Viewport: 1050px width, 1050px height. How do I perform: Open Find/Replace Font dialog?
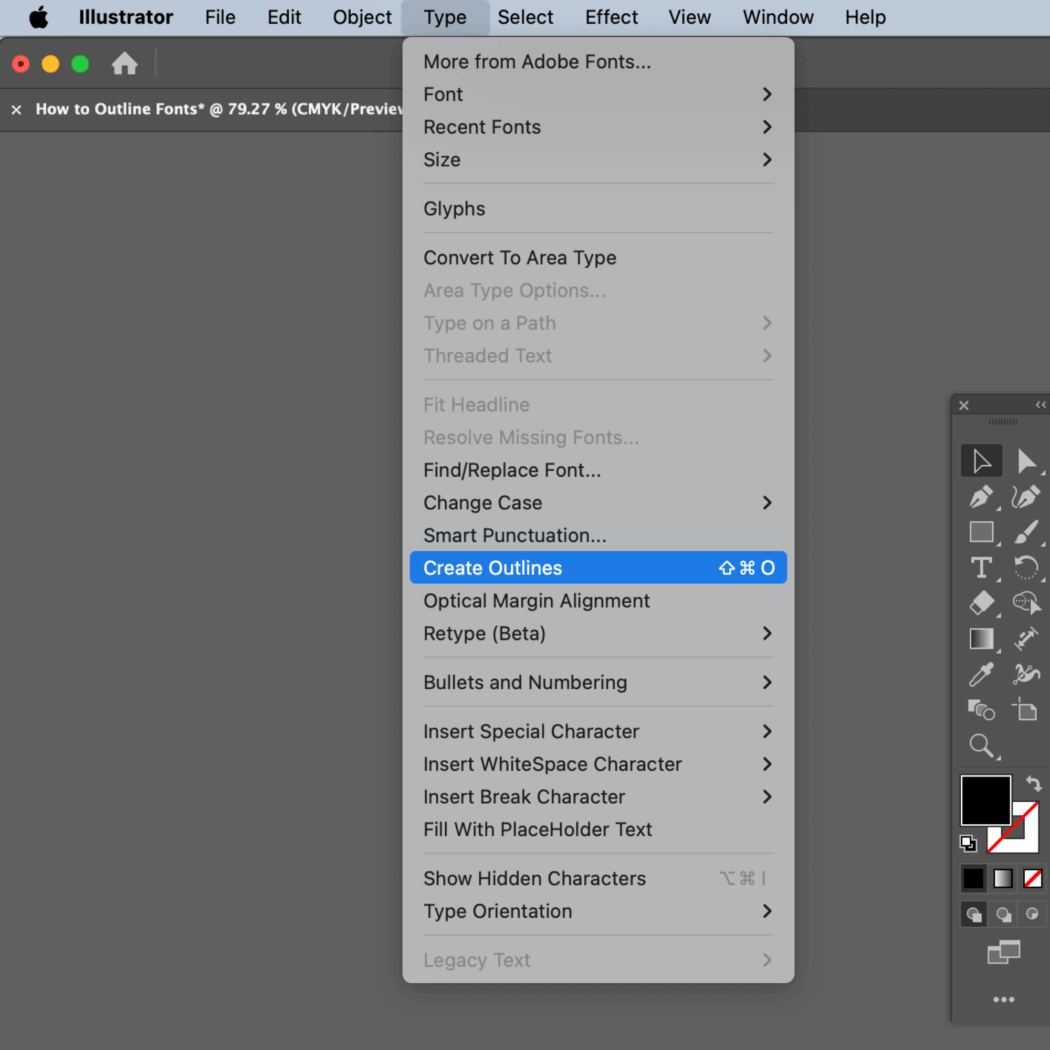pos(598,470)
